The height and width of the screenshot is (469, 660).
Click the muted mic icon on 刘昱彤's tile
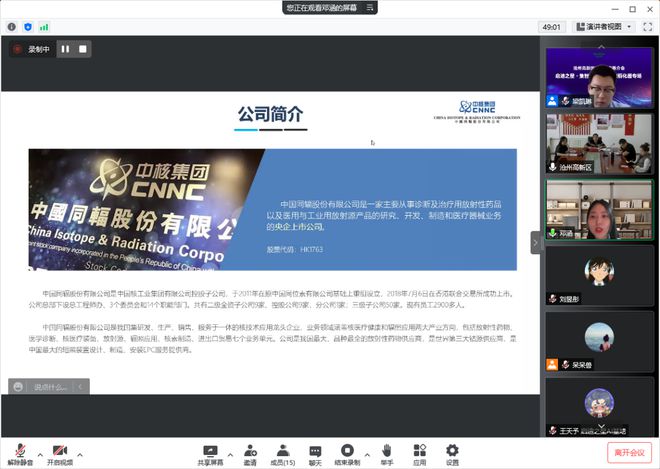(553, 299)
